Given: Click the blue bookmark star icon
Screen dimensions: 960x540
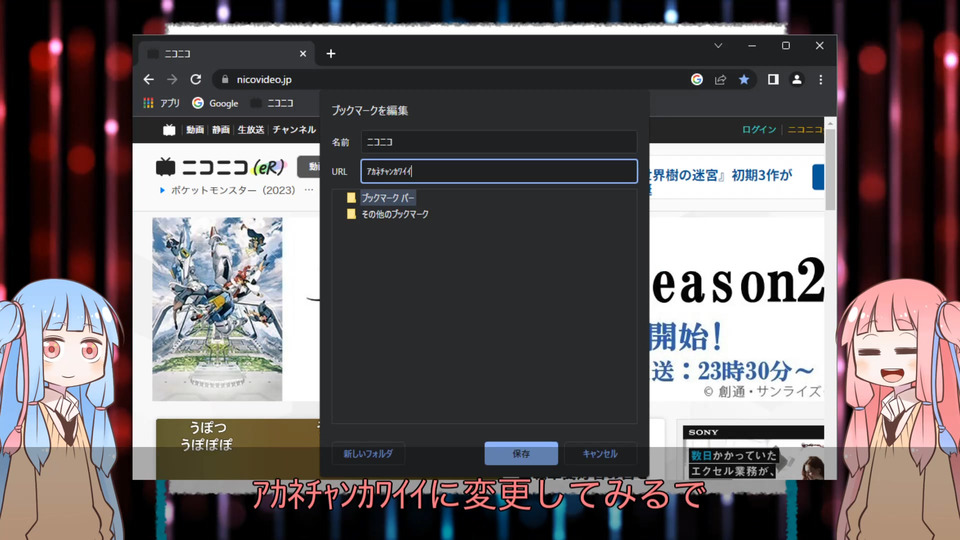Looking at the screenshot, I should (x=744, y=80).
